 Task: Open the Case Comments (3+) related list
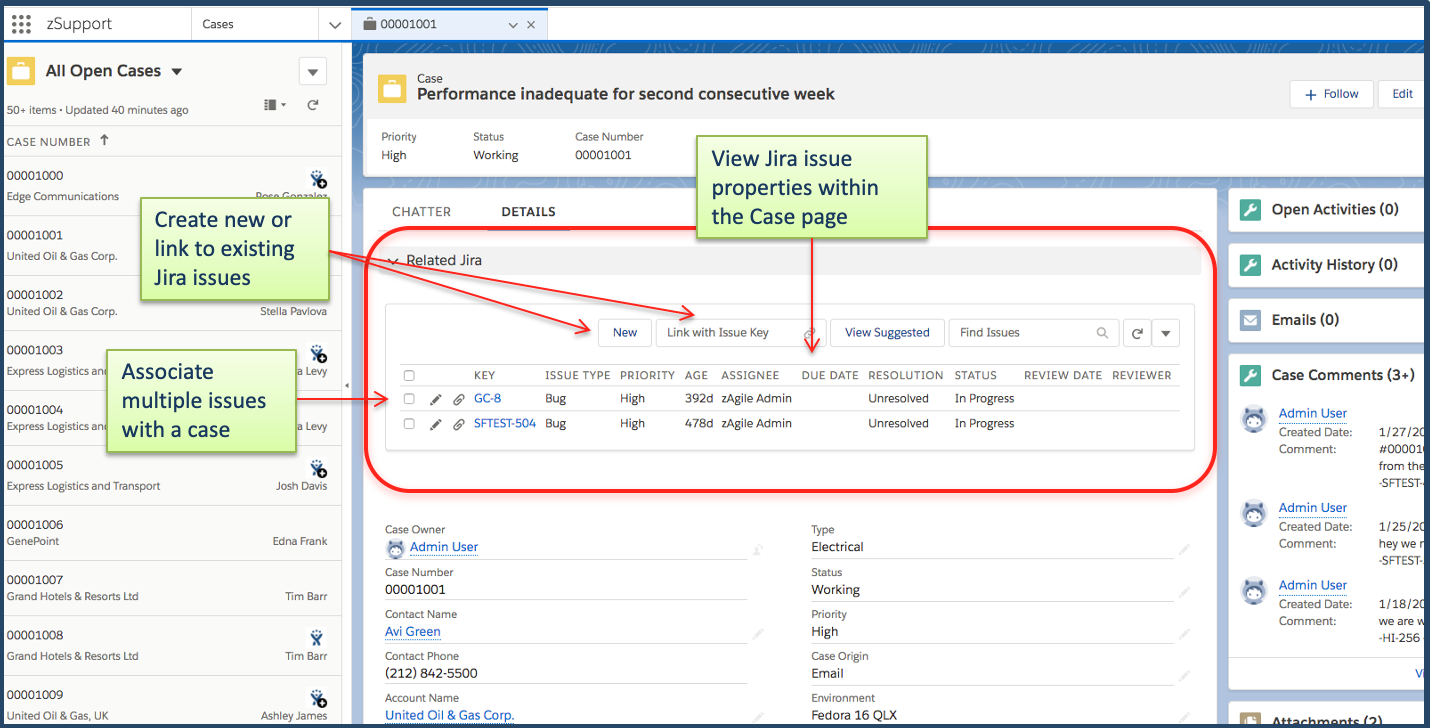[1343, 375]
